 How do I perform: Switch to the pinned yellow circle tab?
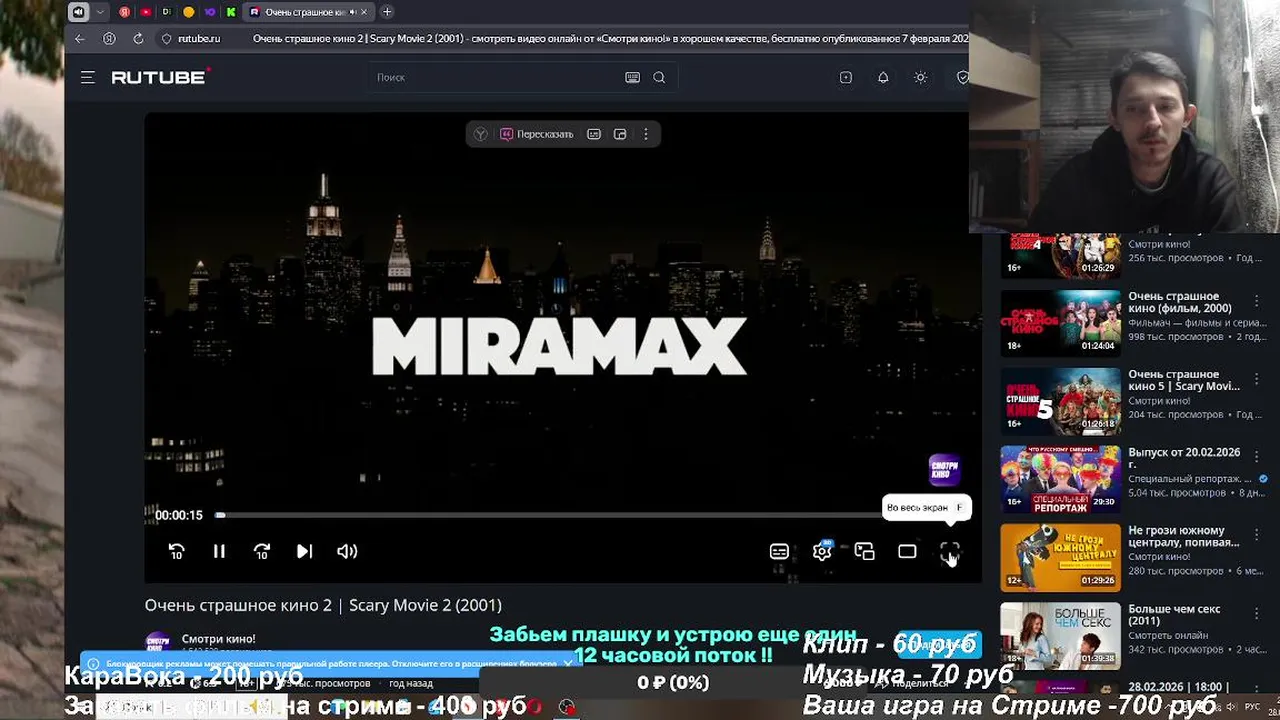tap(188, 12)
